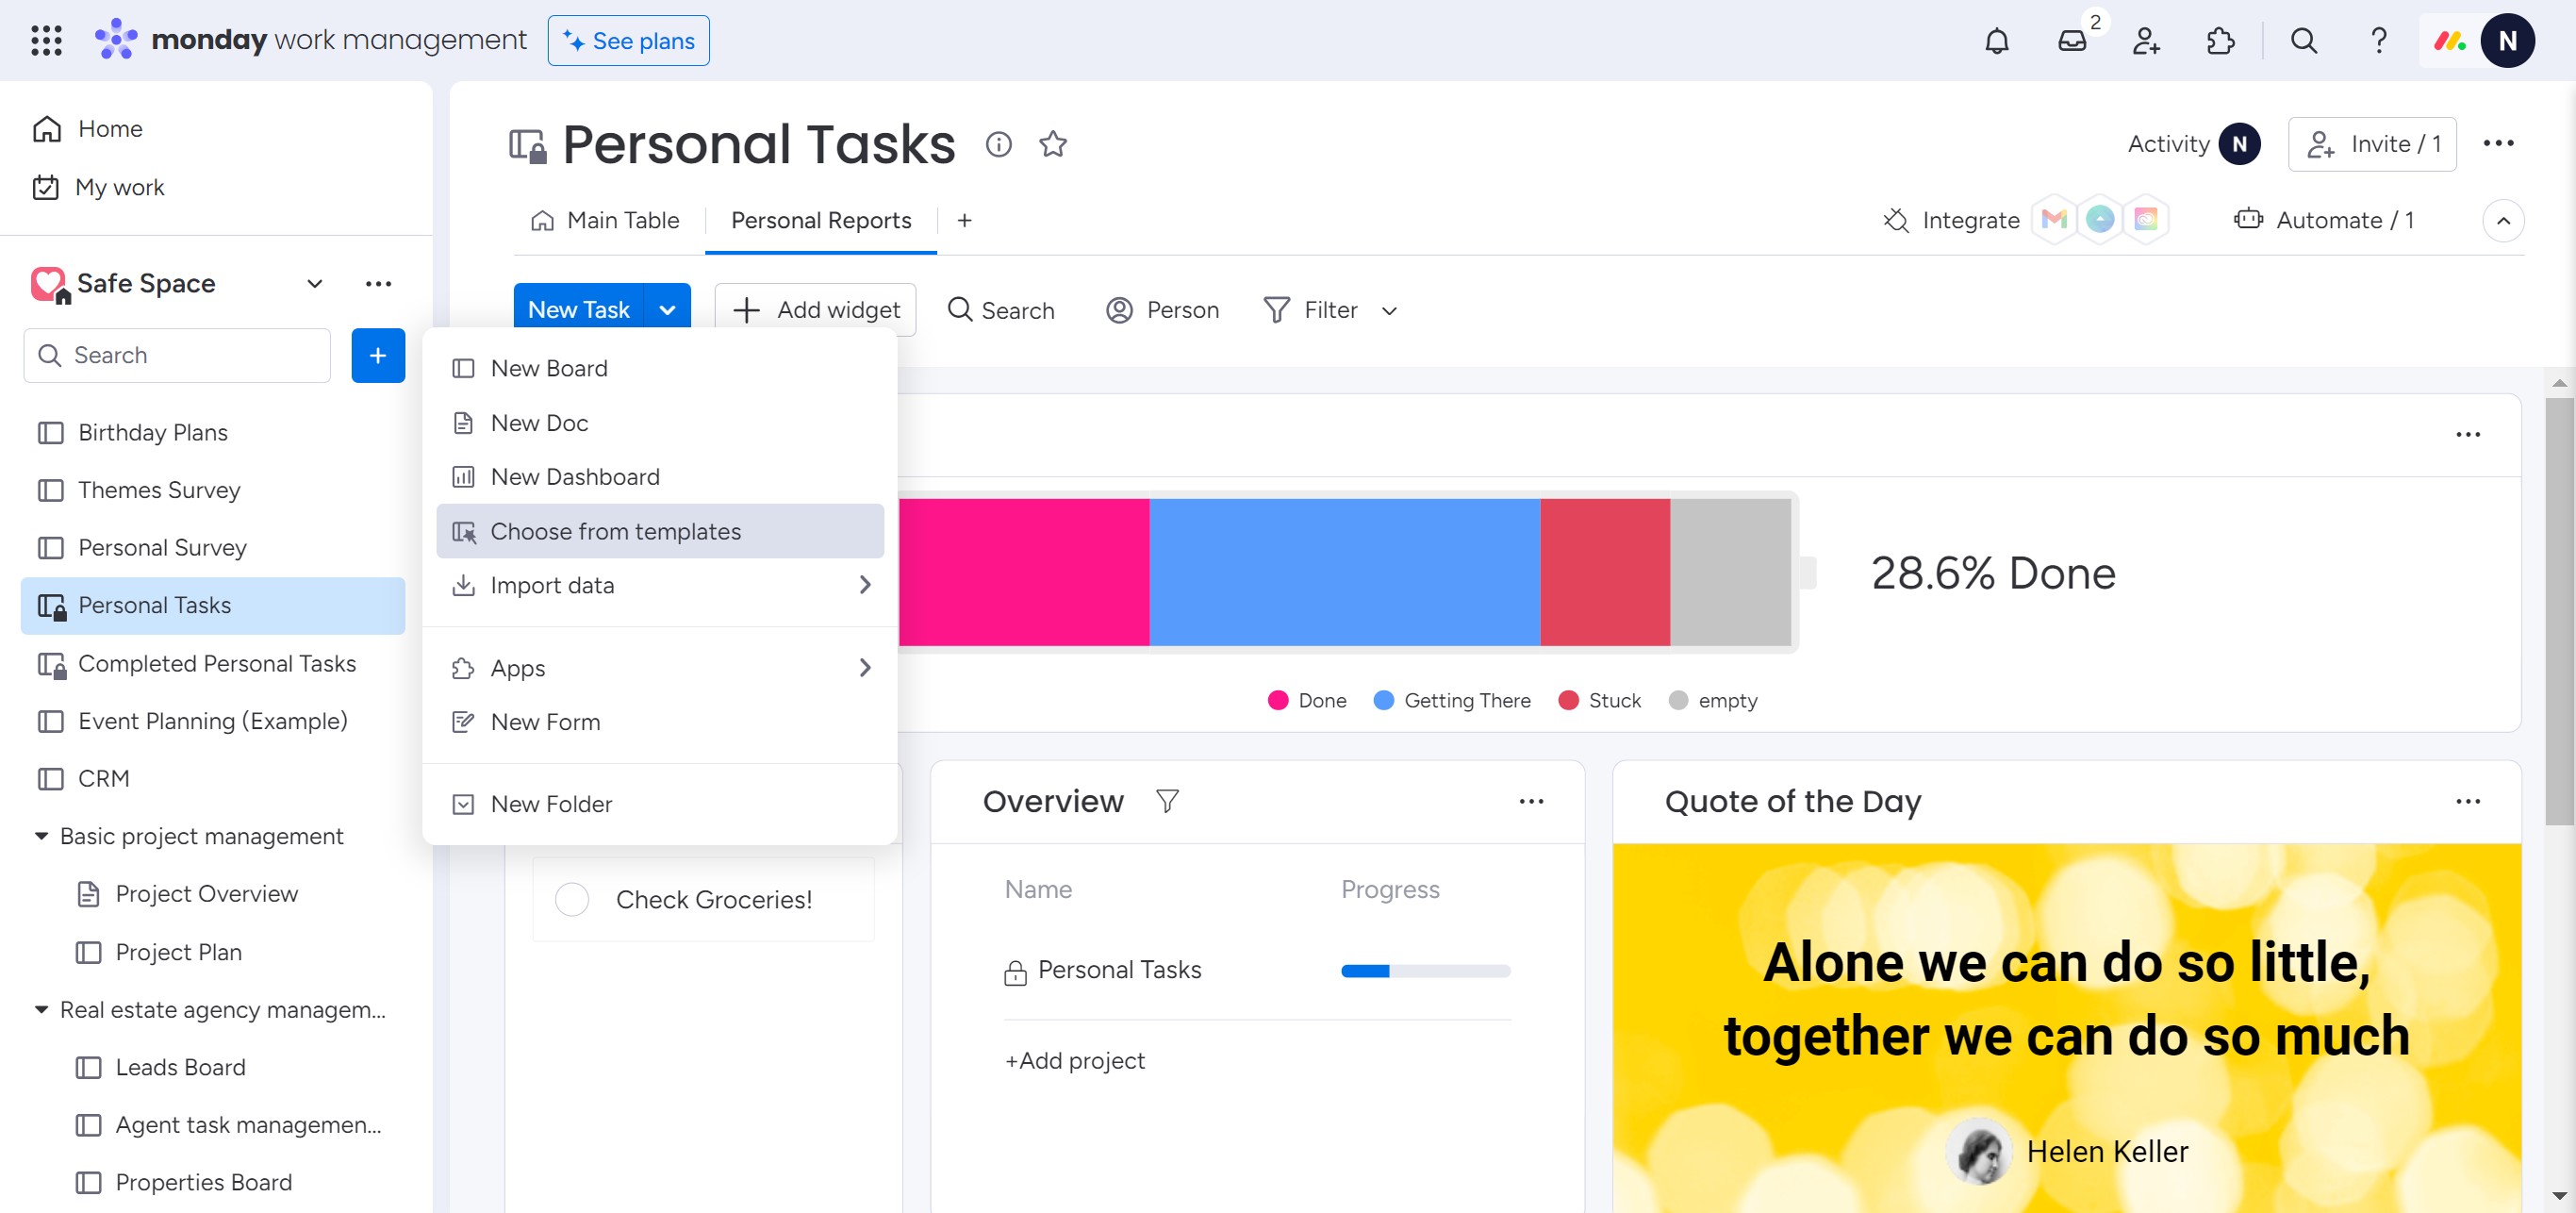The height and width of the screenshot is (1213, 2576).
Task: Toggle the Stuck legend item
Action: click(1599, 700)
